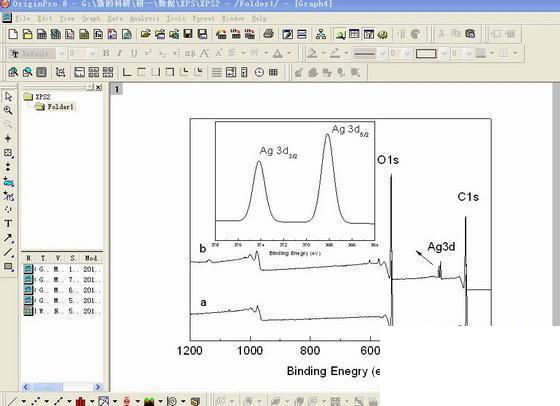The width and height of the screenshot is (560, 406).
Task: Click the New Function (fx) toolbar icon
Action: pyautogui.click(x=98, y=34)
